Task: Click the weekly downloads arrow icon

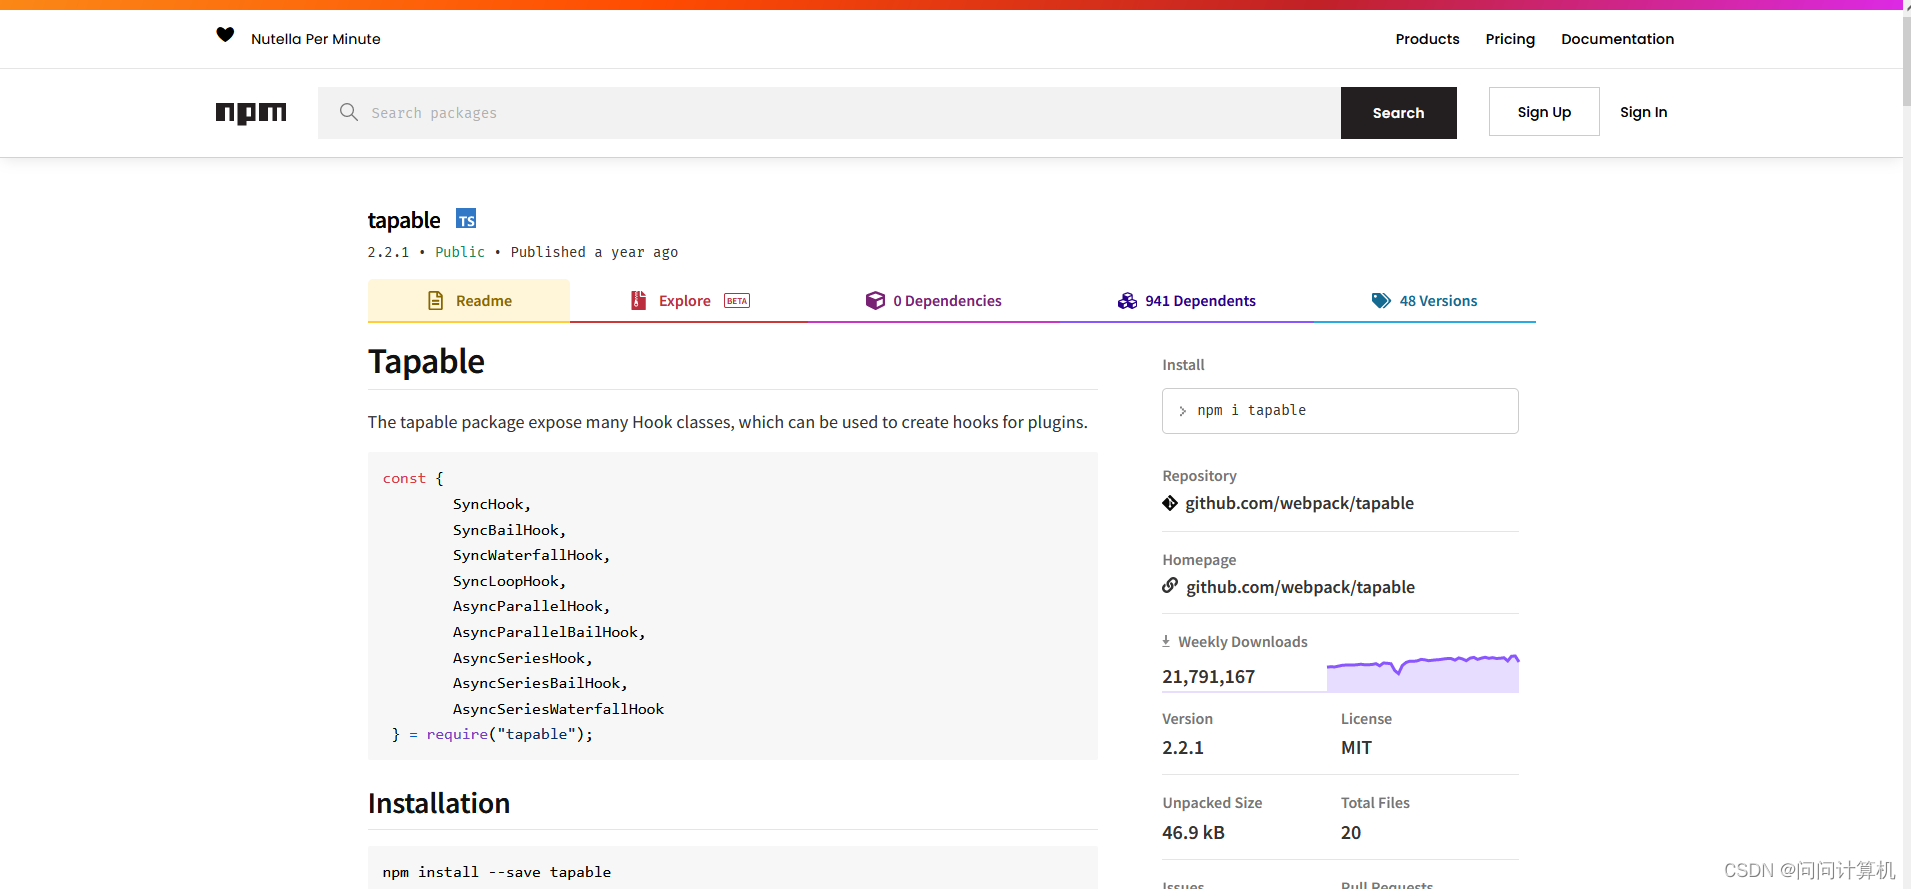Action: pos(1166,641)
